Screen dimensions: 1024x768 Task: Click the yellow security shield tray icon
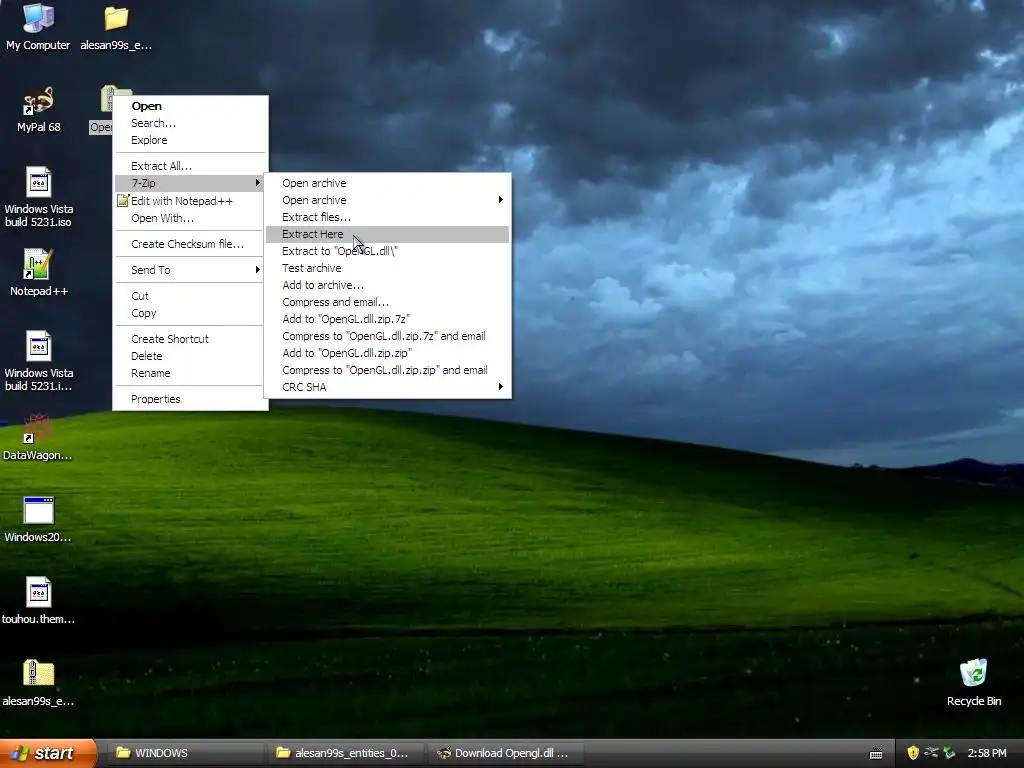[913, 753]
